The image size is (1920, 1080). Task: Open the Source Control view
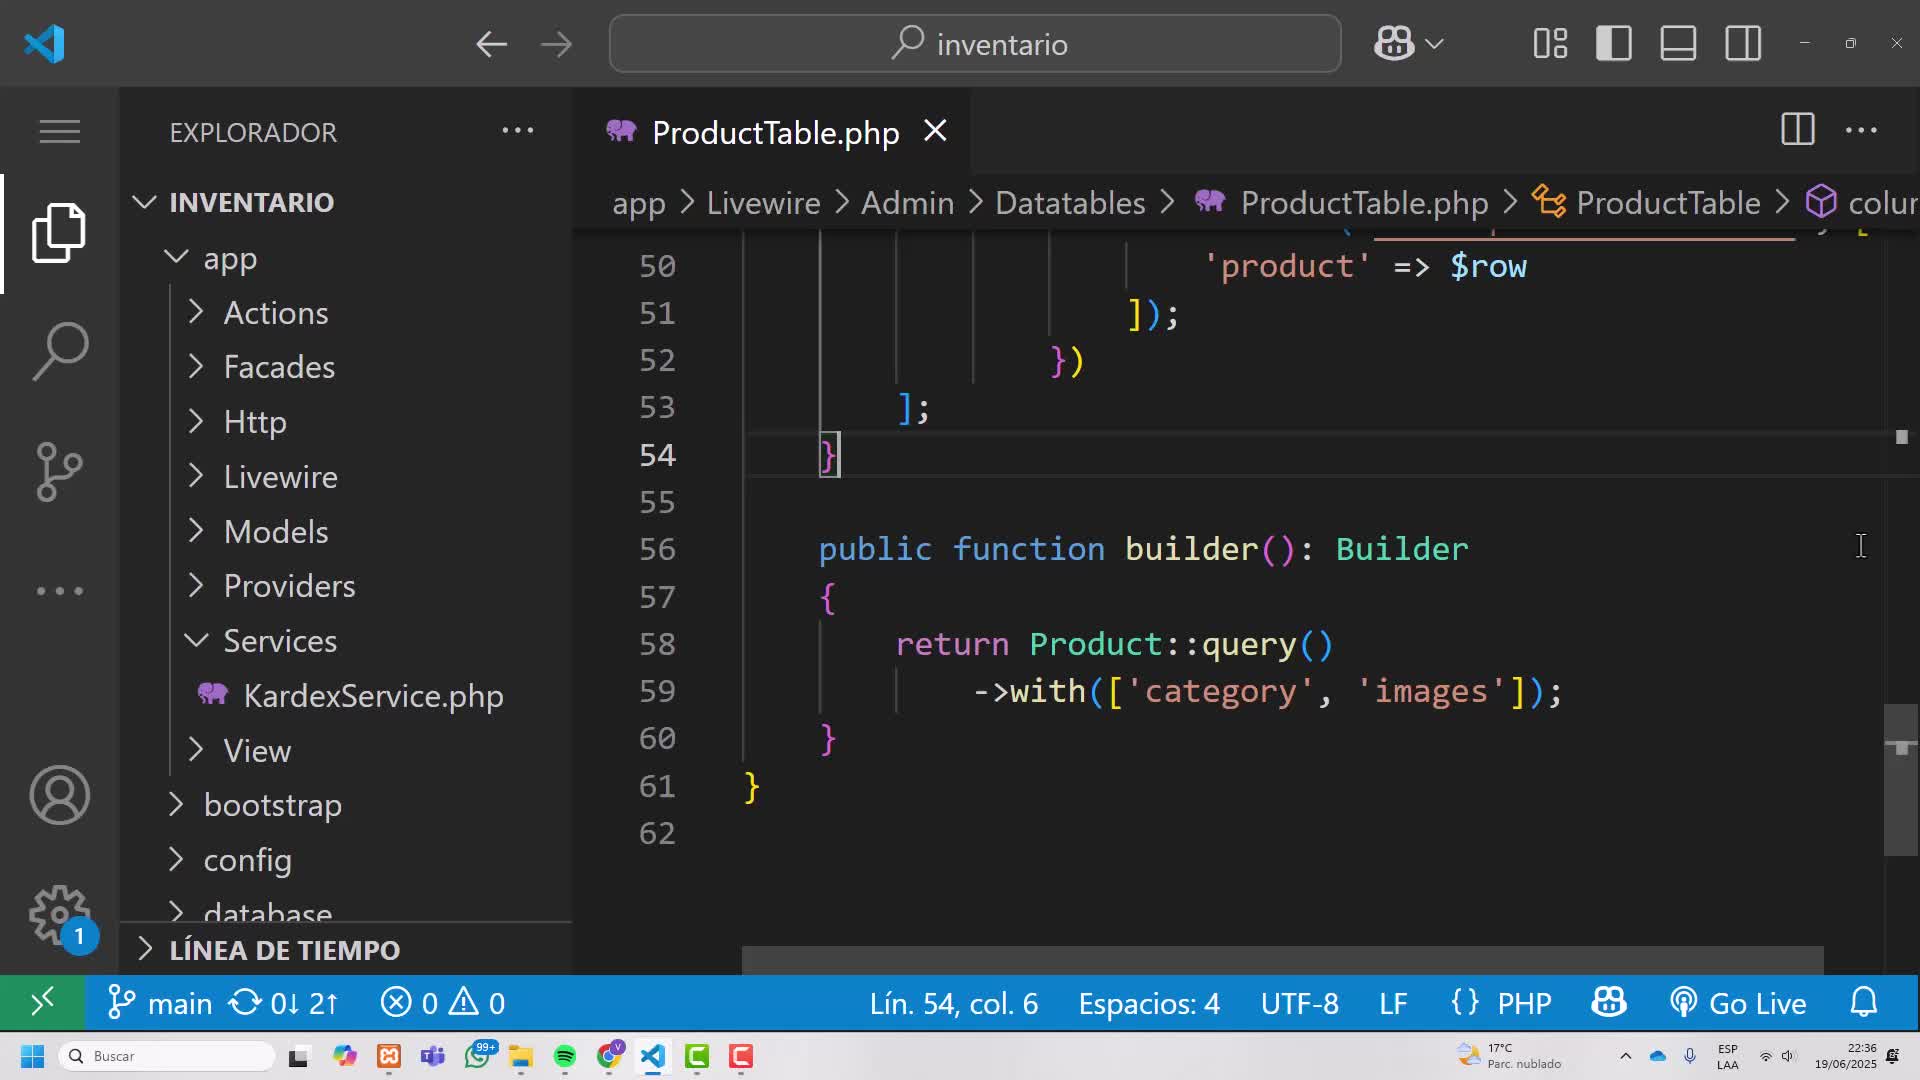coord(60,471)
